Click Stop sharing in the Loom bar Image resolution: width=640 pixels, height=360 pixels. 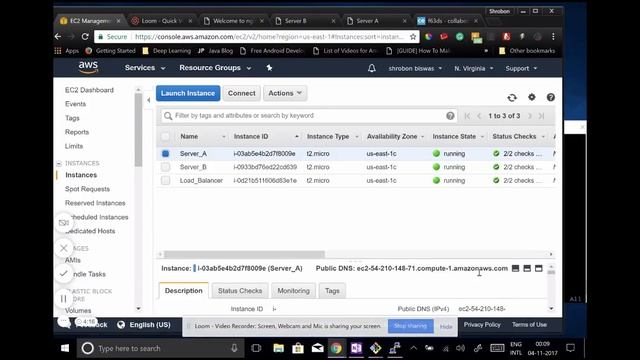click(410, 326)
